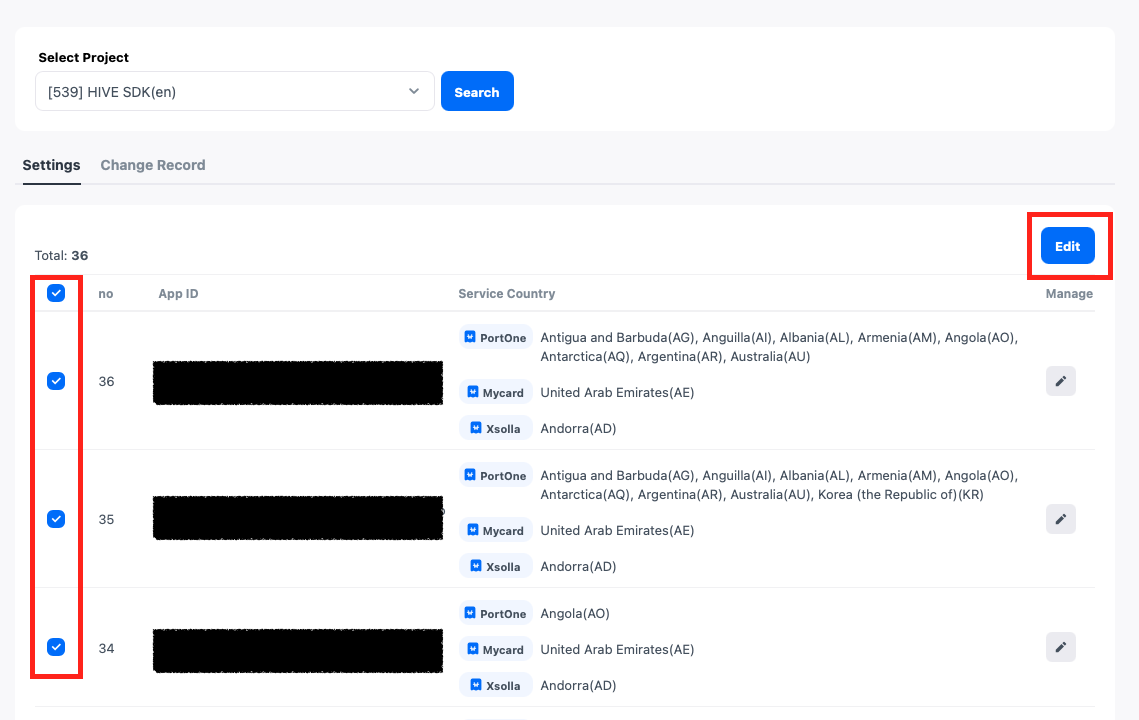Open the Select Project dropdown

(234, 92)
